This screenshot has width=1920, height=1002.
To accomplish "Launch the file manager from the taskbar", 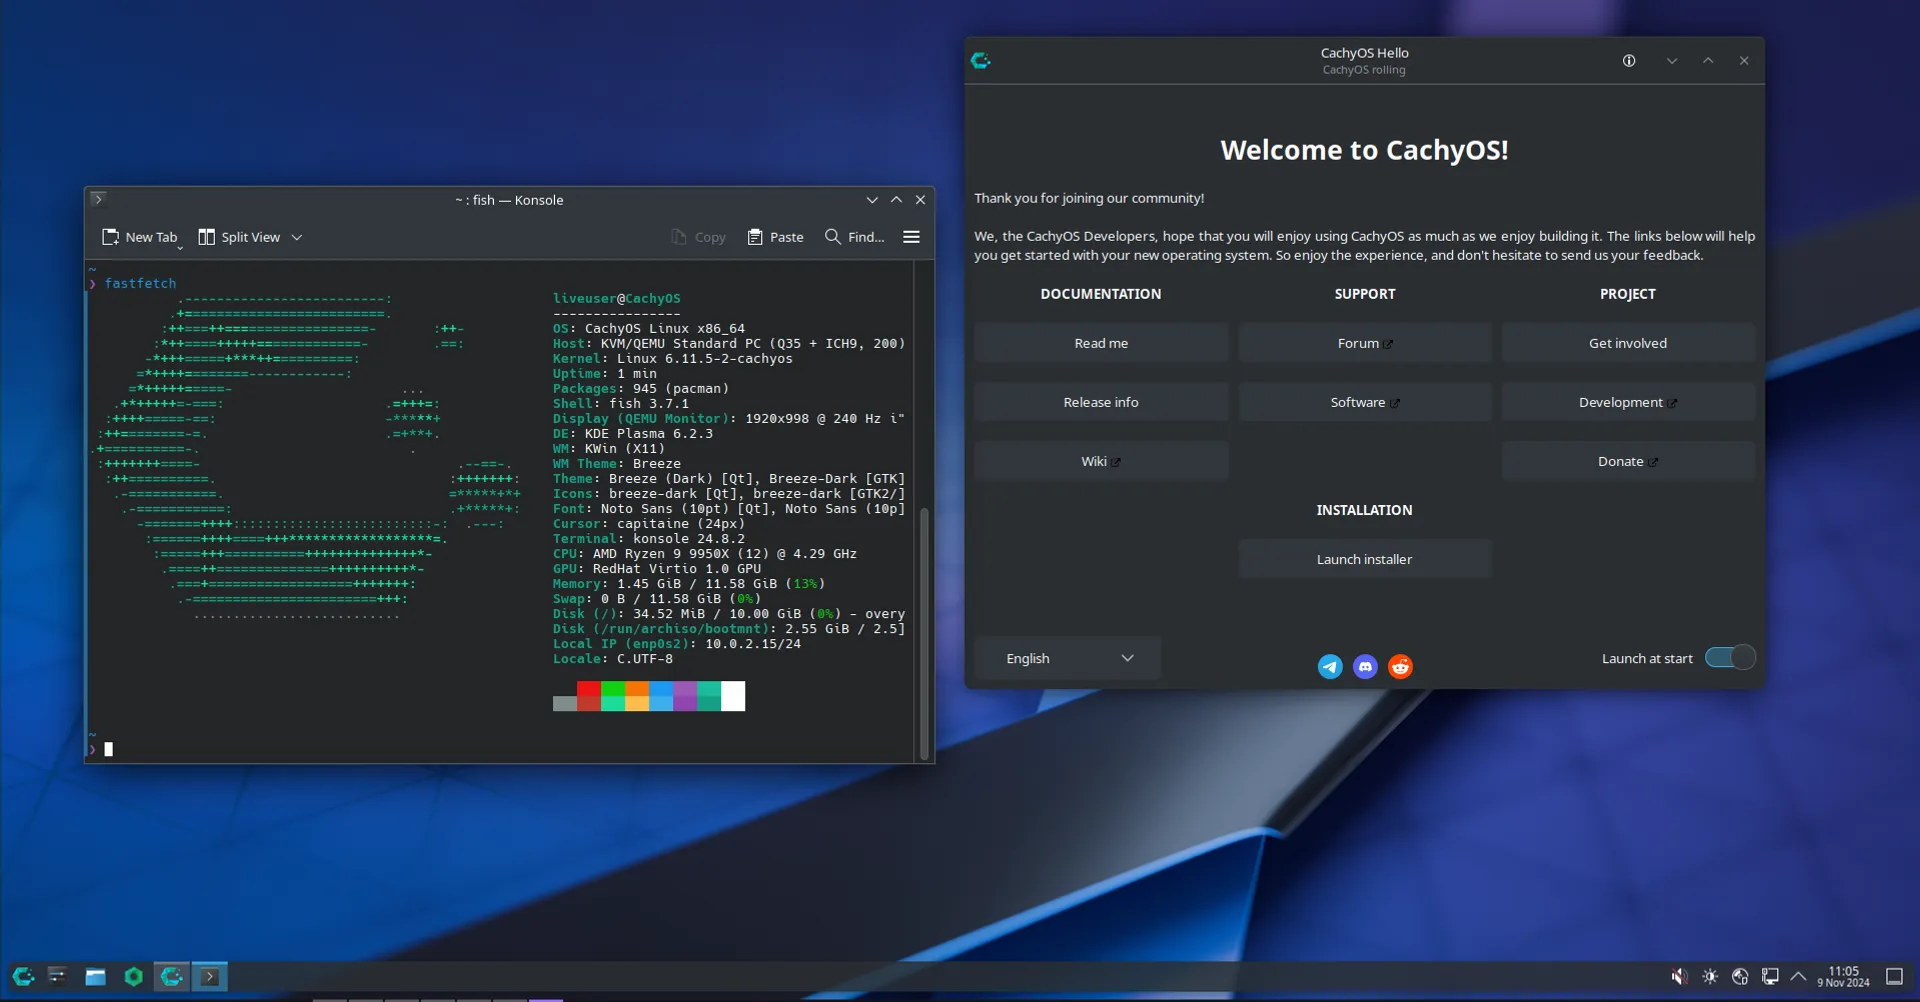I will coord(95,976).
